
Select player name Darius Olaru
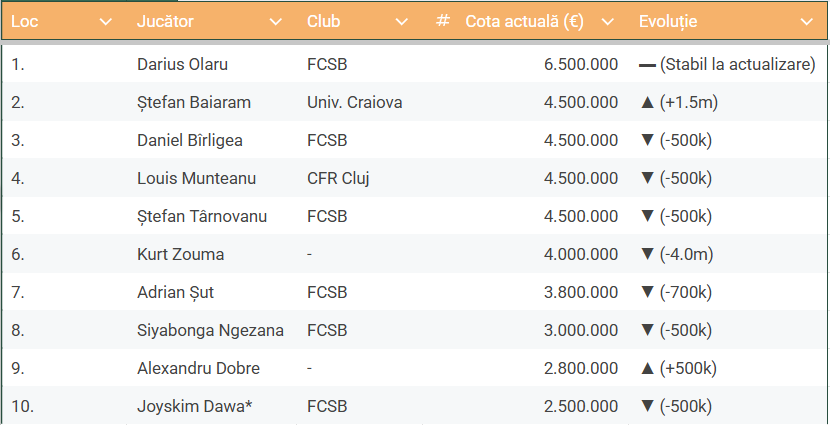(182, 64)
